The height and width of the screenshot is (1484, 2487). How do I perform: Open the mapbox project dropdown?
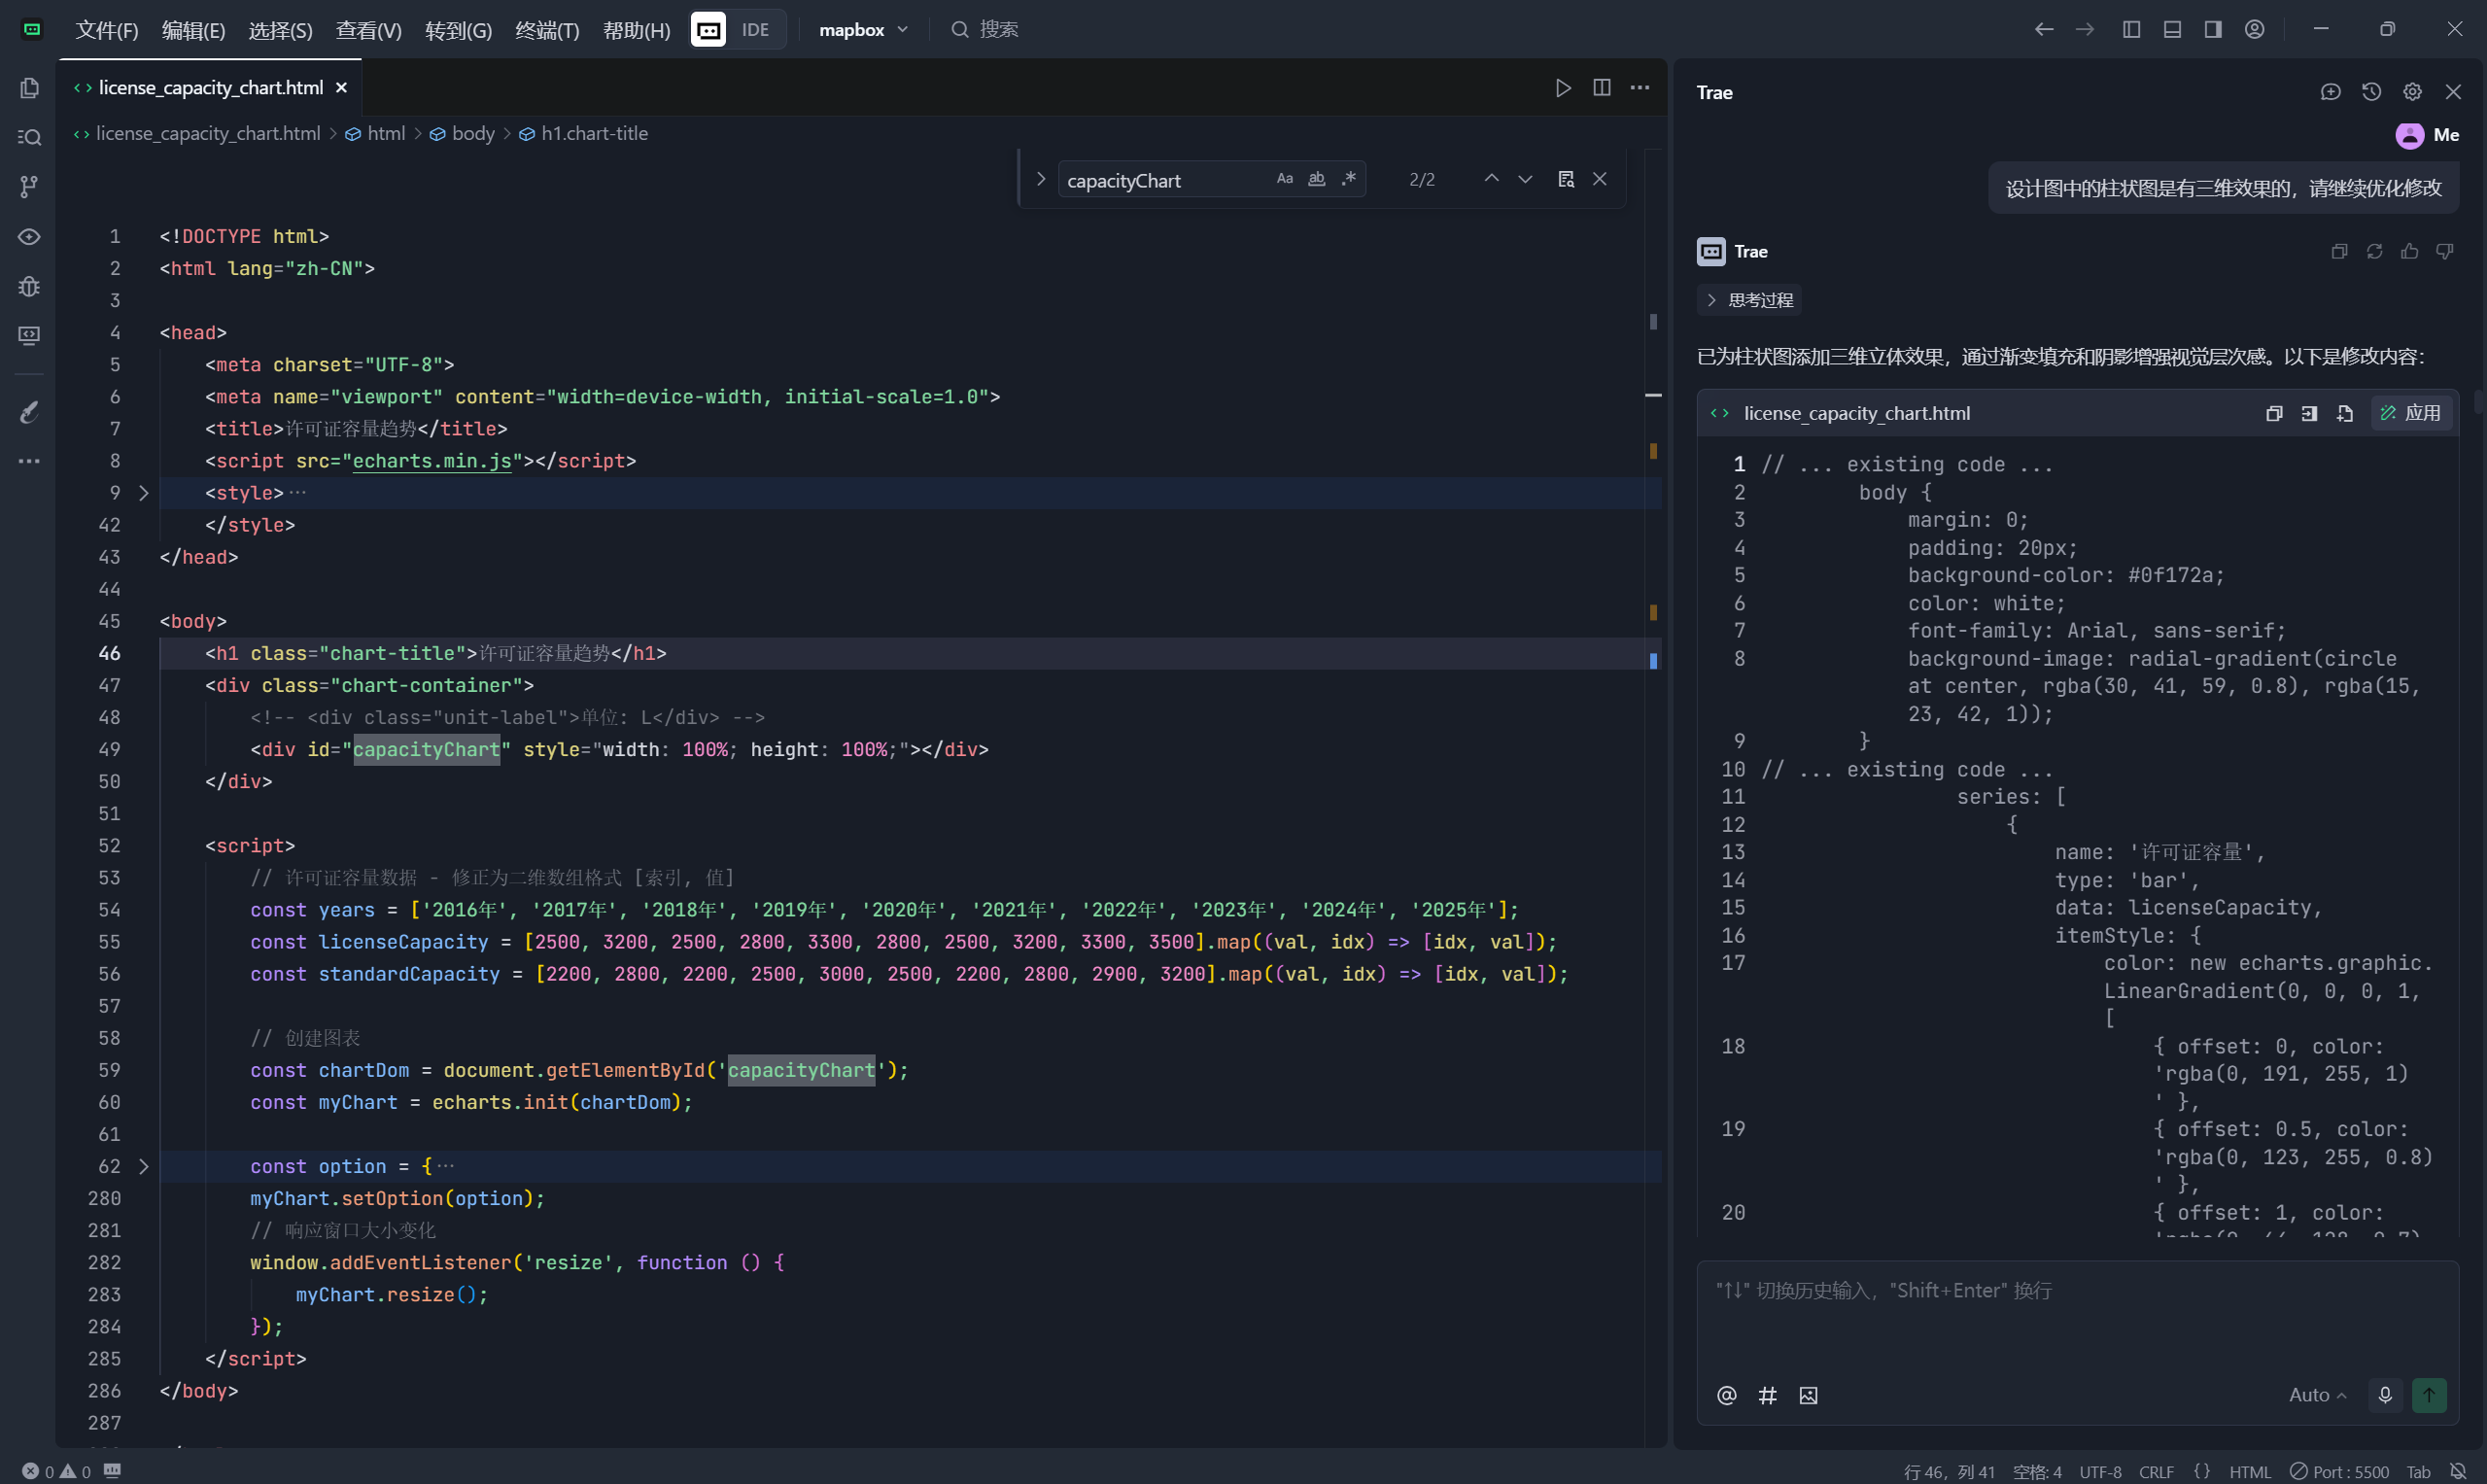[x=863, y=29]
